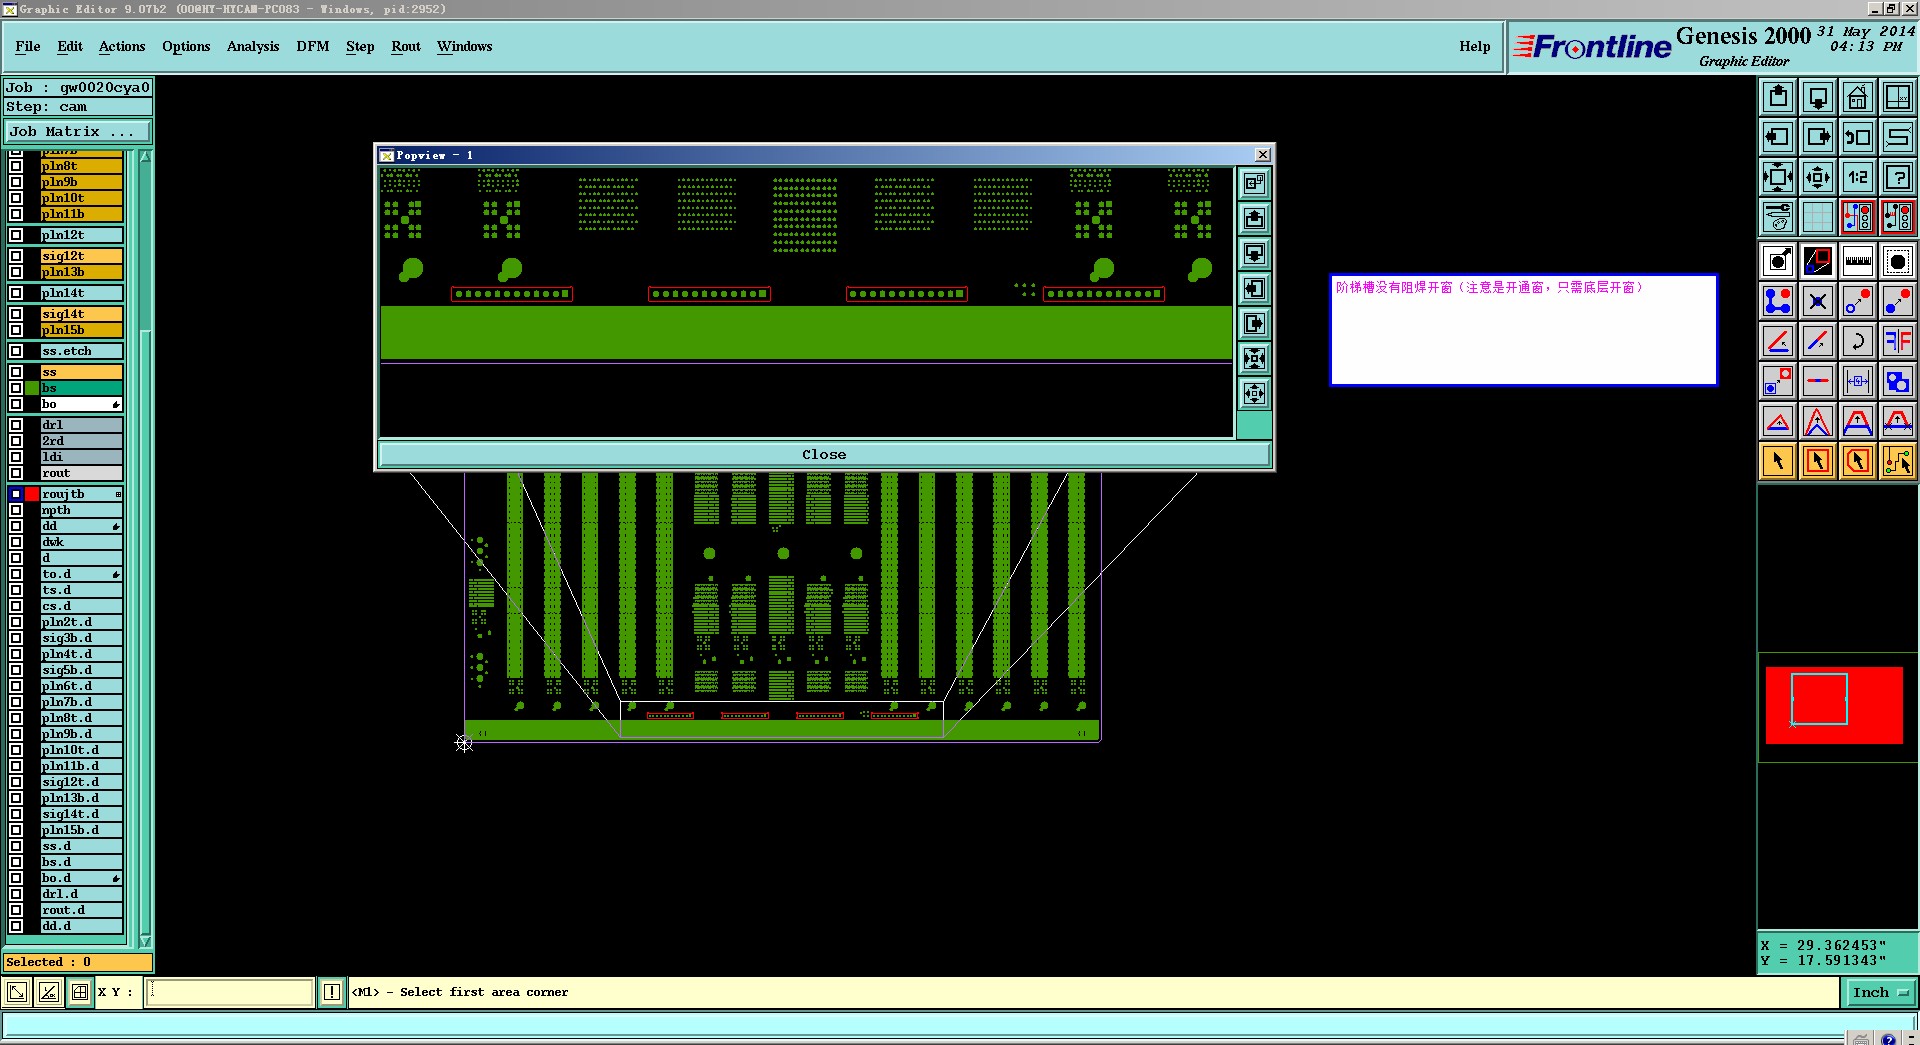Click the zoom-in icon in Popview toolbar
The width and height of the screenshot is (1920, 1045).
[1254, 358]
